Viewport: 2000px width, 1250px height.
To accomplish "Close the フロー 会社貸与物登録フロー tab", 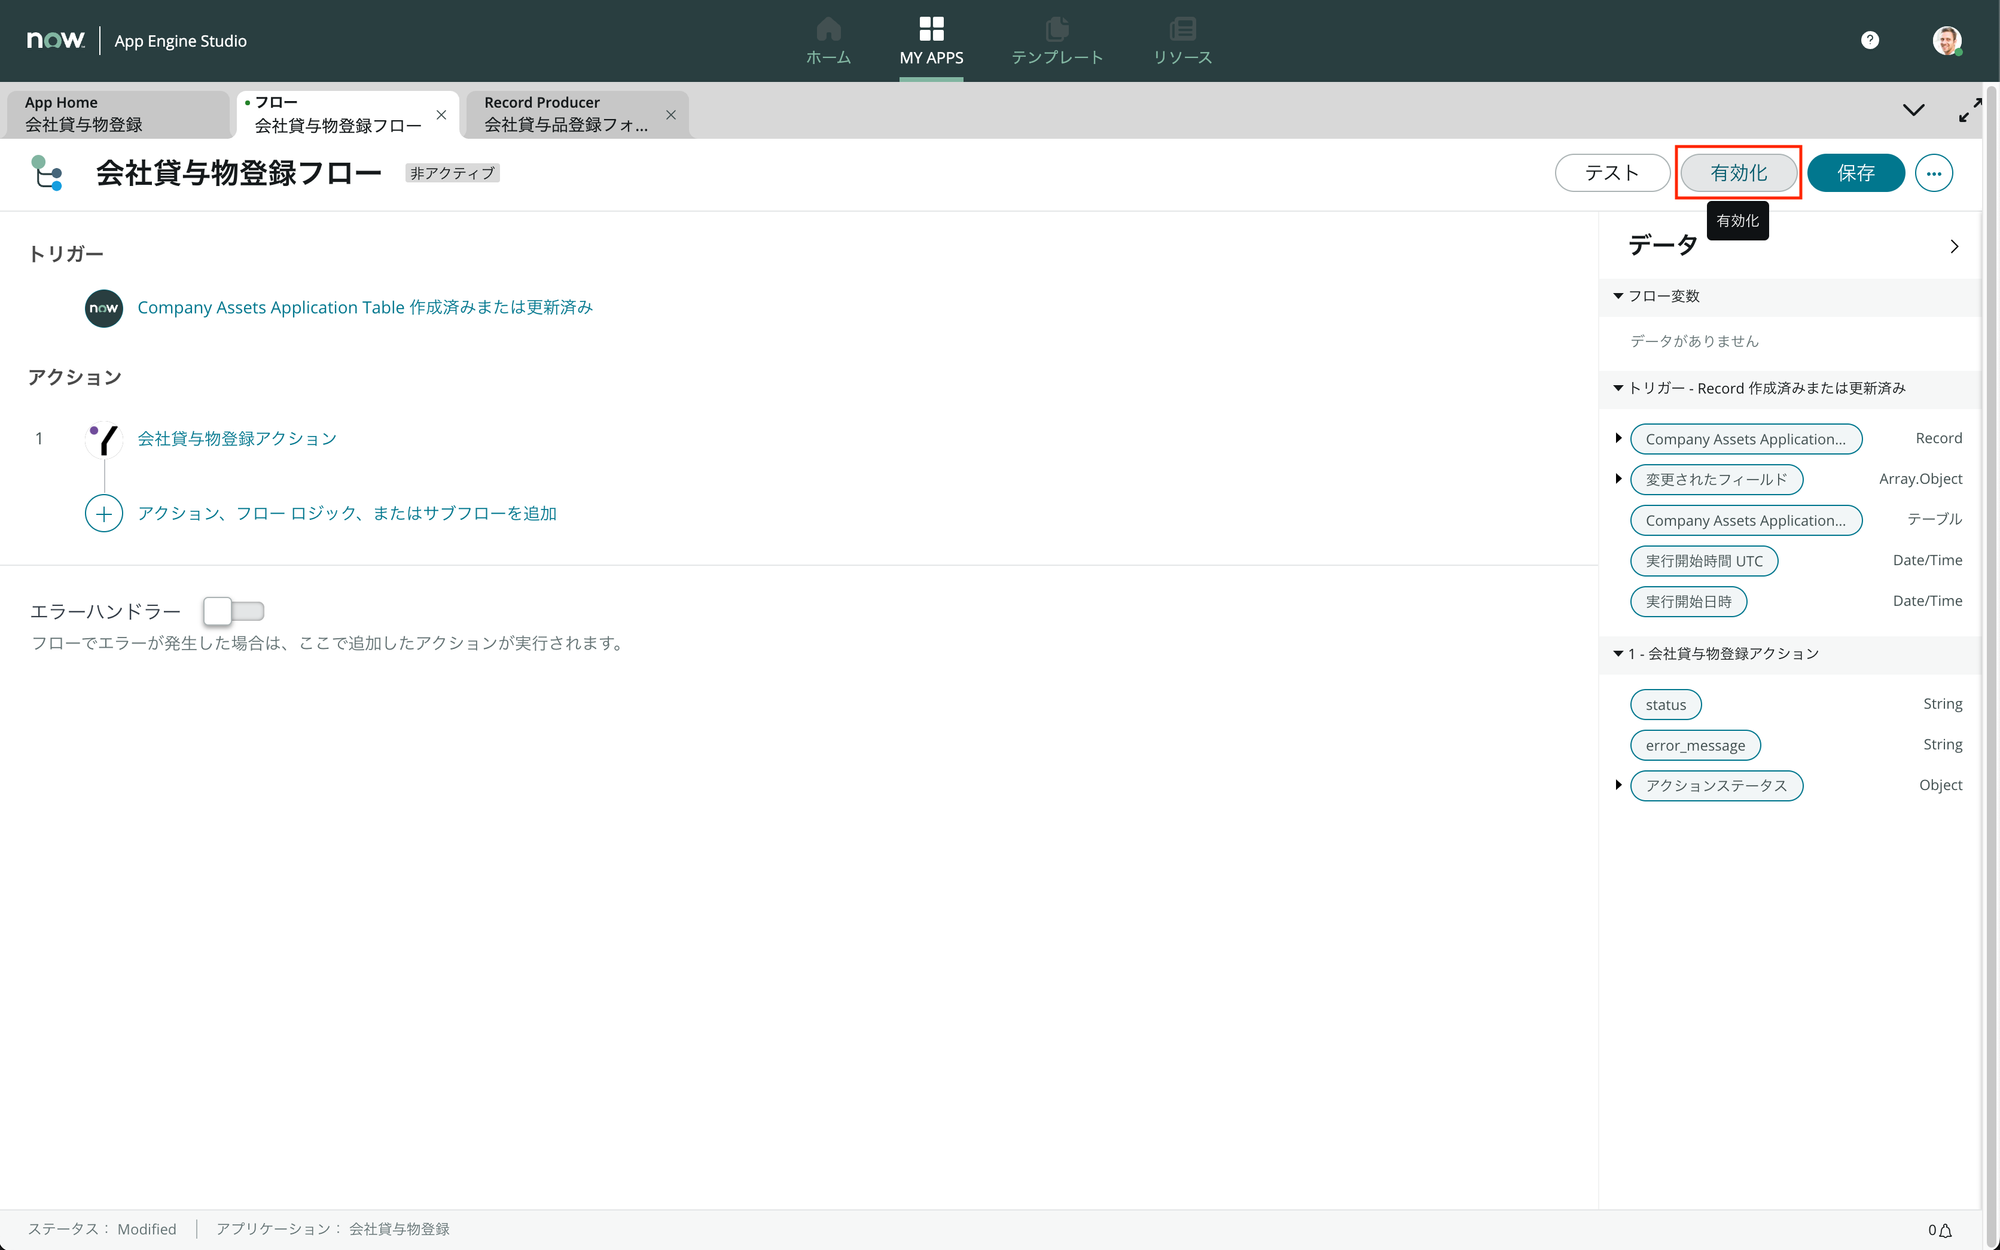I will [441, 115].
